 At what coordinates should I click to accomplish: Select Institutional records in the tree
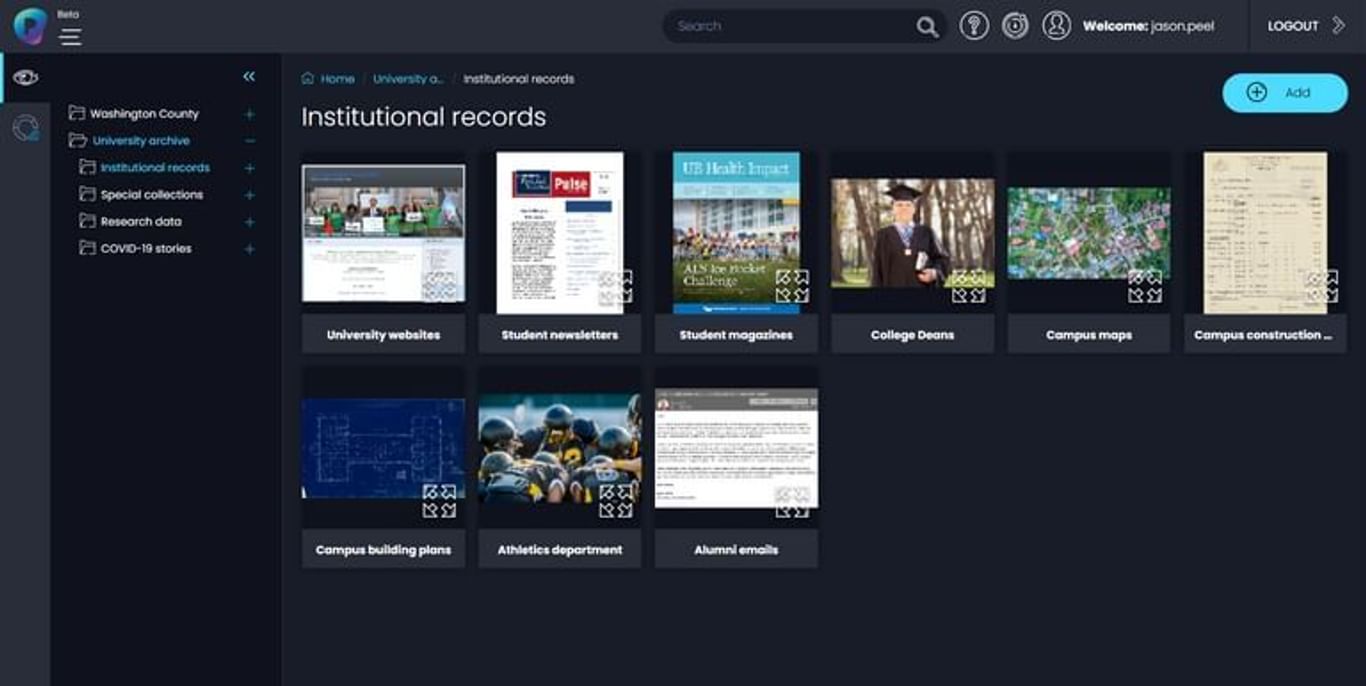coord(155,168)
